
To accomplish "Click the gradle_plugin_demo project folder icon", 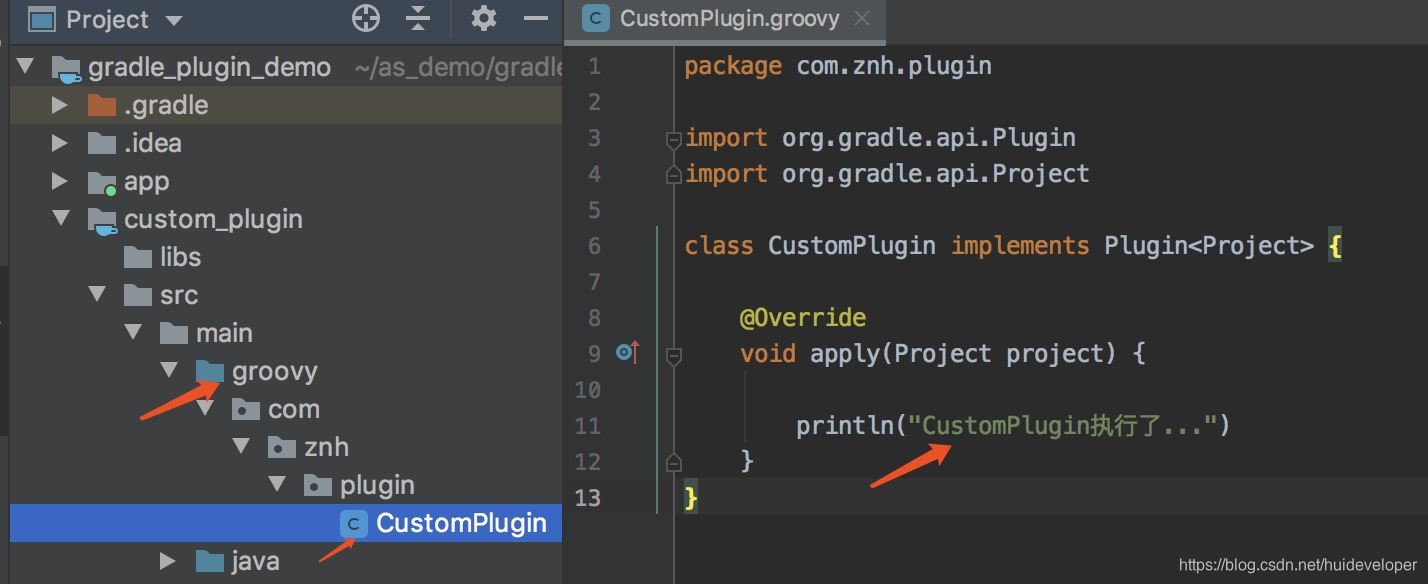I will pyautogui.click(x=66, y=69).
